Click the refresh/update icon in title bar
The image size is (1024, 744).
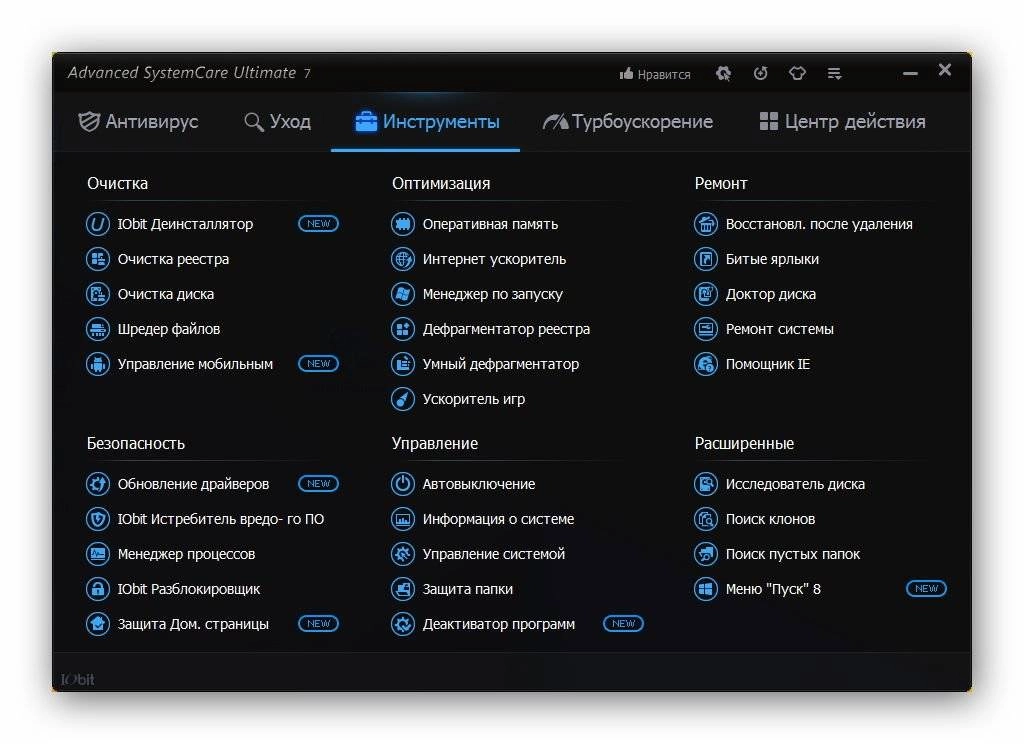tap(760, 73)
